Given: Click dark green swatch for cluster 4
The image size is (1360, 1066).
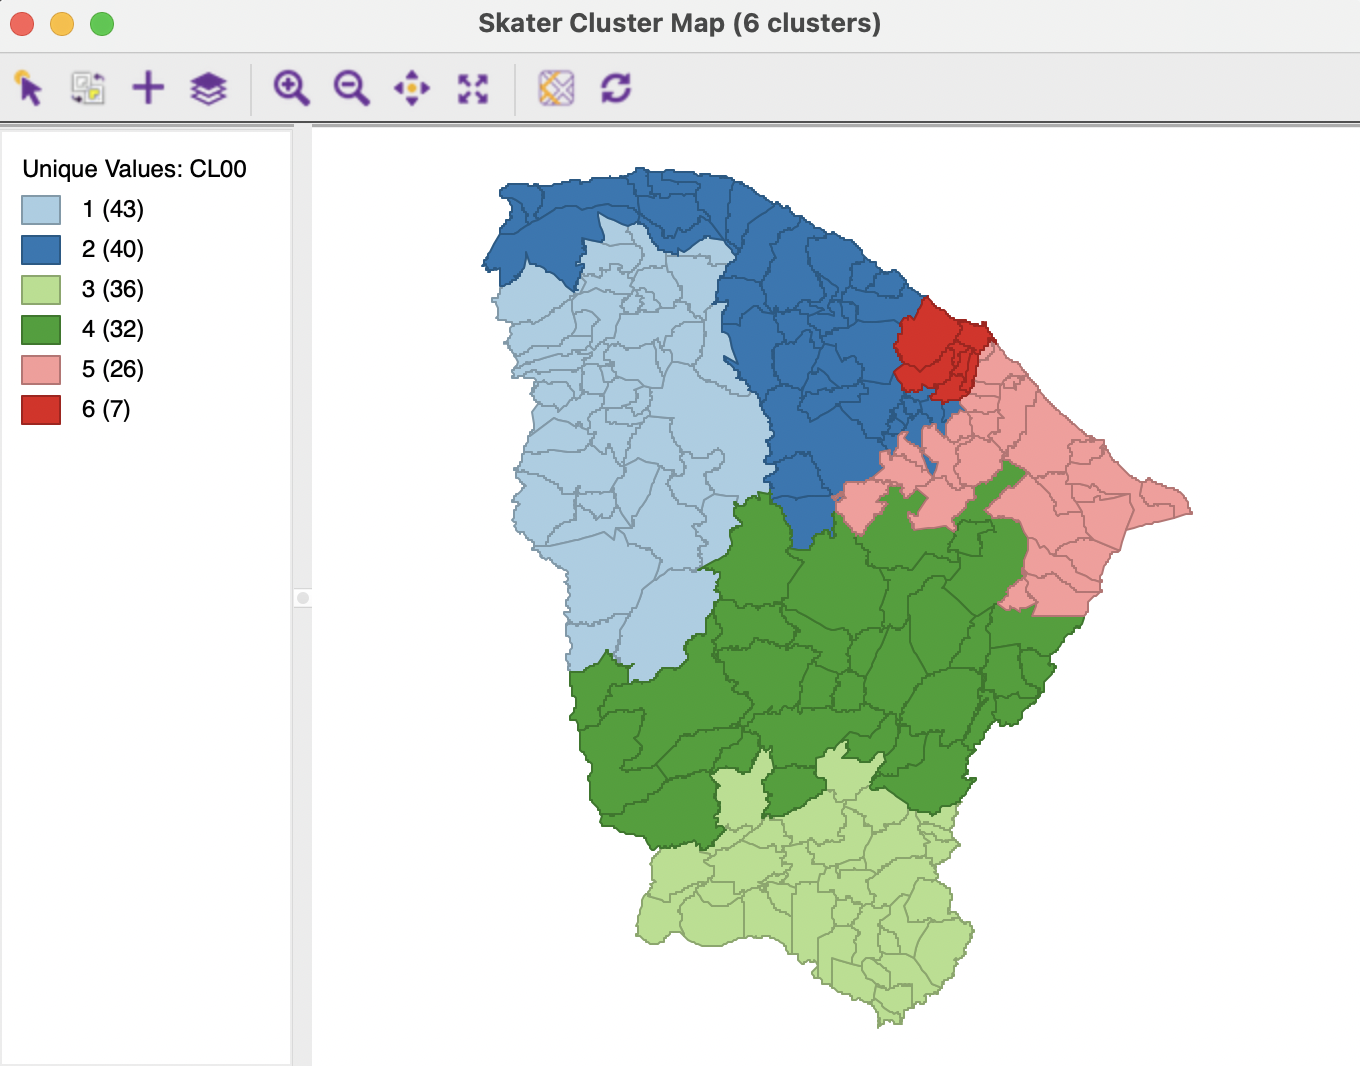Looking at the screenshot, I should click(41, 330).
